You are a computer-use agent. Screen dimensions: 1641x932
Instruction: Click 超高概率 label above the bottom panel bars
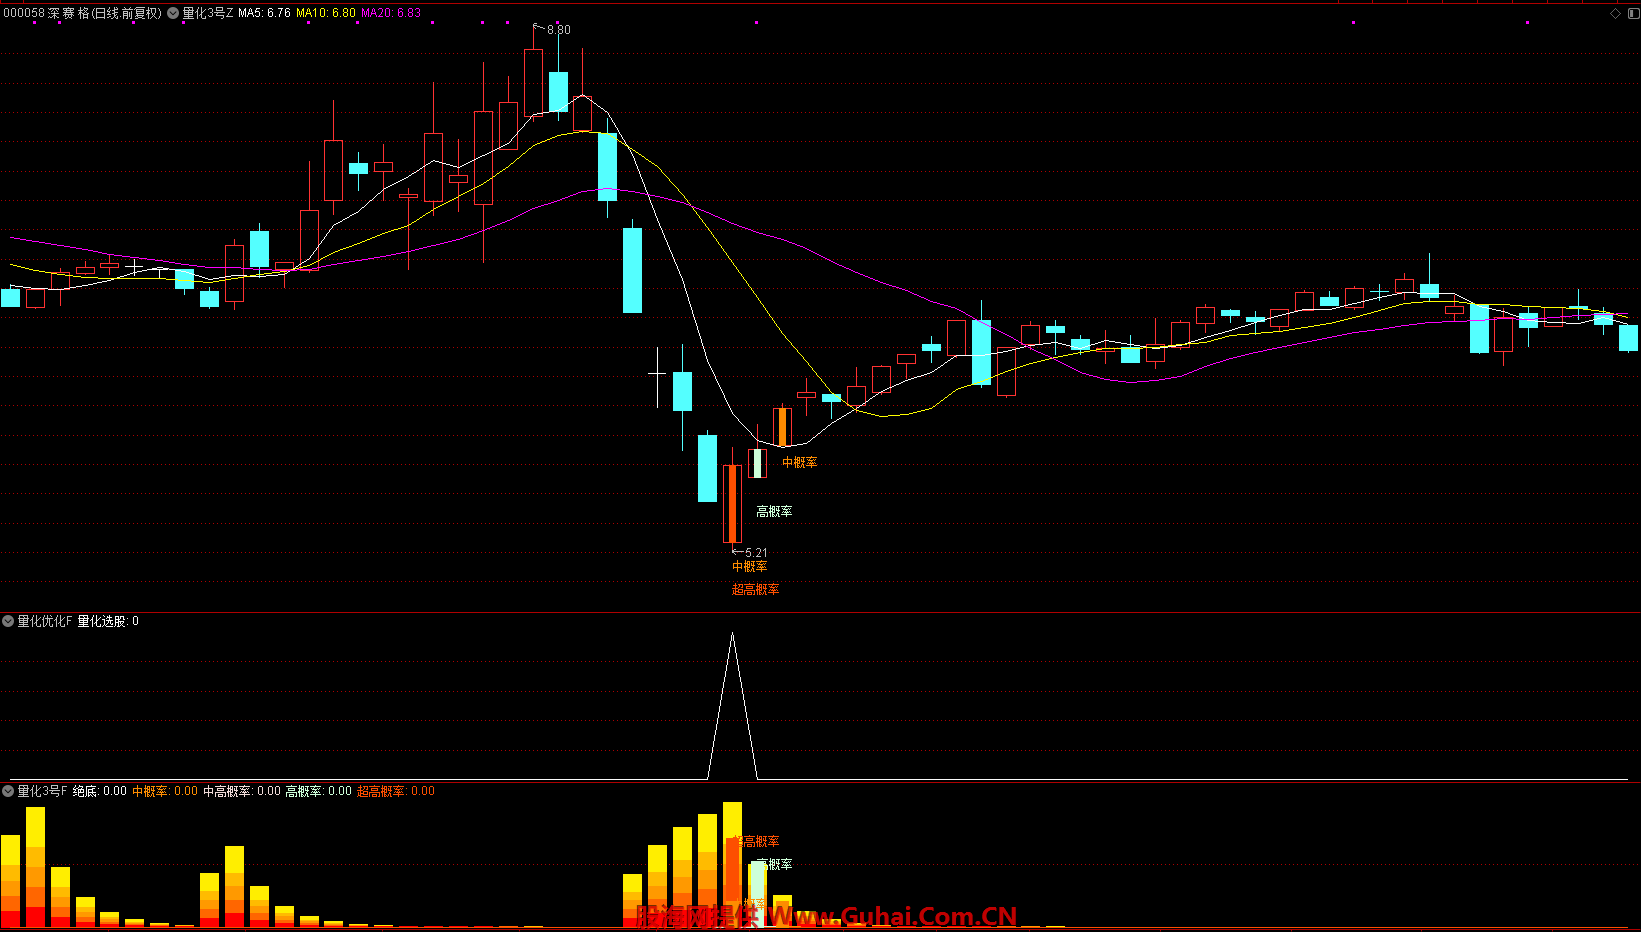coord(758,841)
